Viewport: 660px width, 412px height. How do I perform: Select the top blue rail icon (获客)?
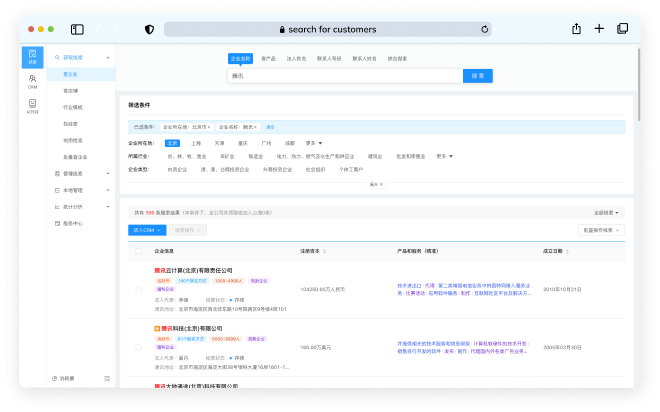click(32, 57)
